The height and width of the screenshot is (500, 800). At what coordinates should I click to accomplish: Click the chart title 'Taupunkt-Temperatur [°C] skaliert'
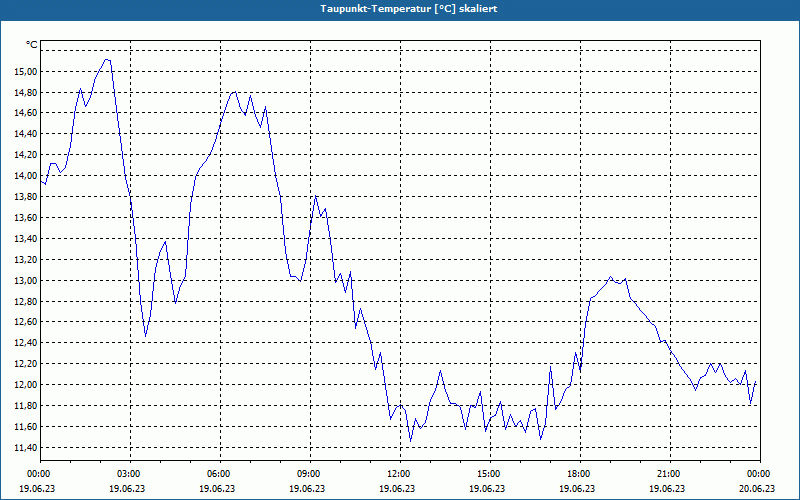pos(409,9)
